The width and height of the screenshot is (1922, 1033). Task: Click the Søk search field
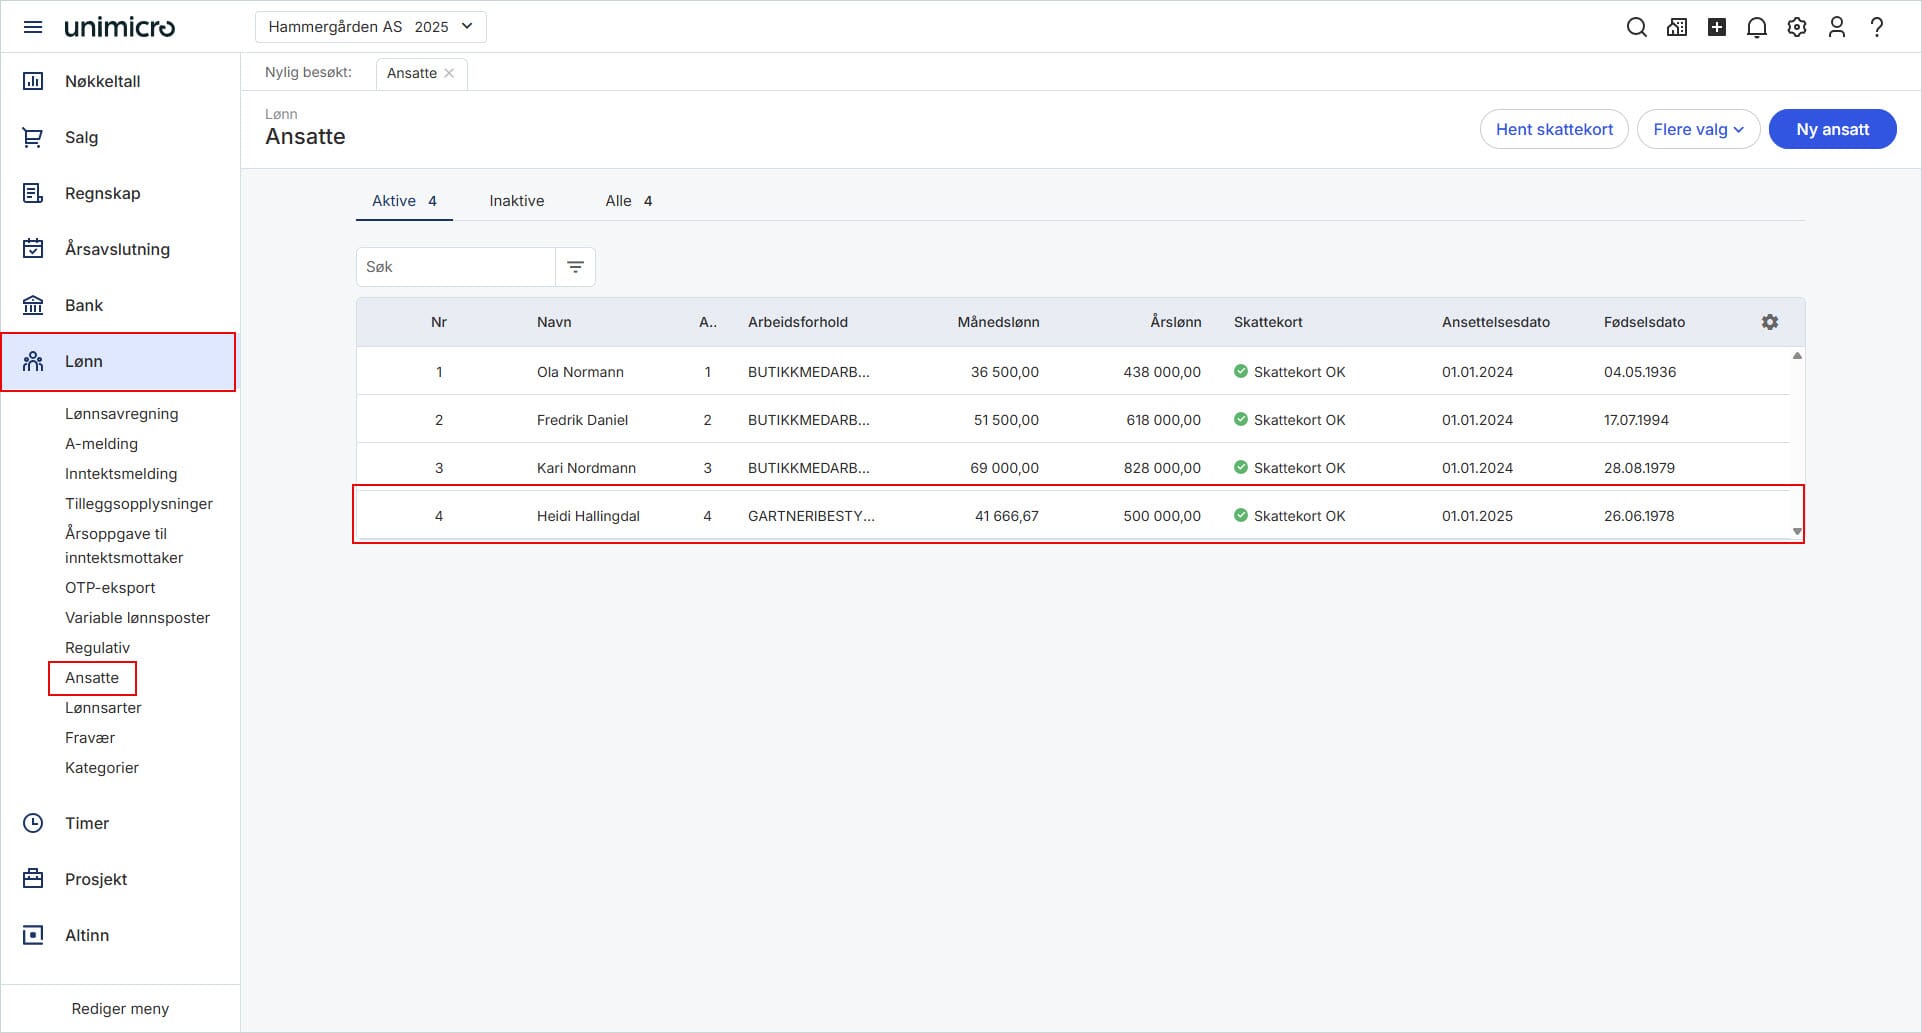point(455,267)
